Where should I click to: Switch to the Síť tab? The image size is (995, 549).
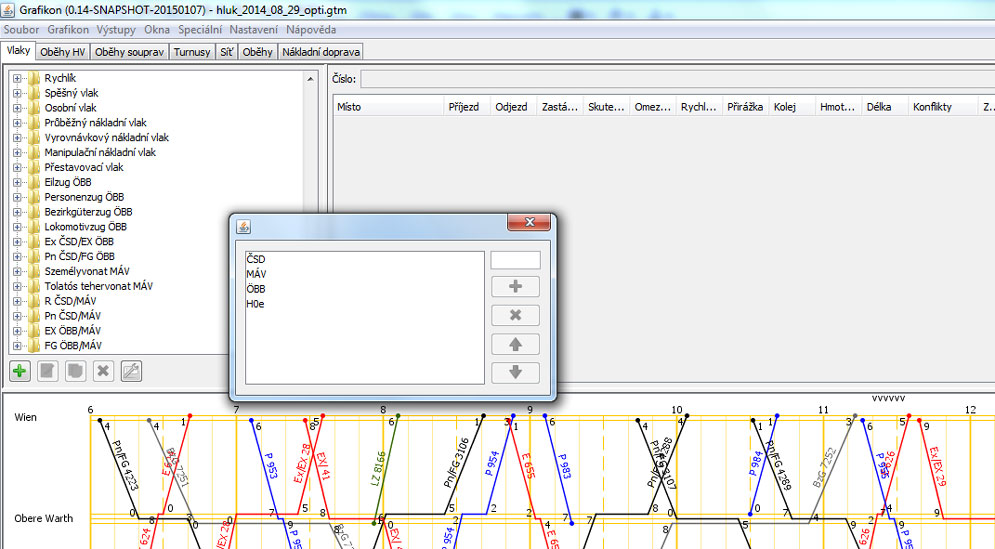coord(227,52)
